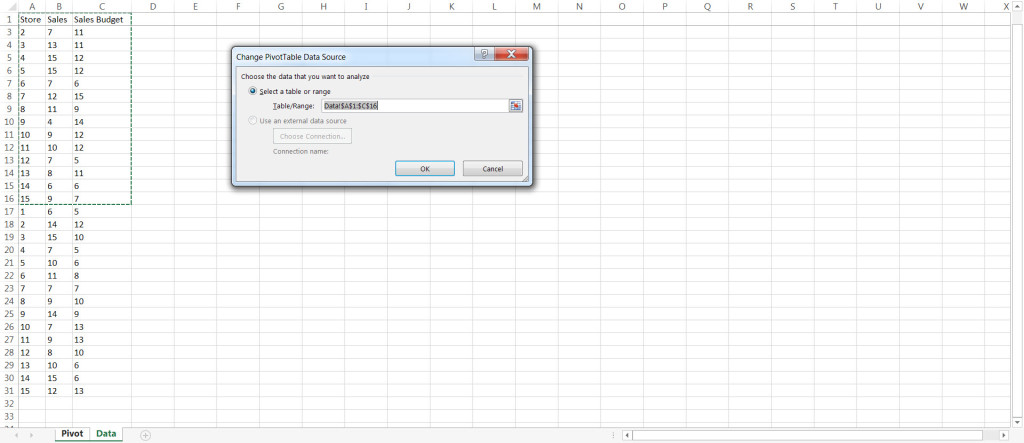The height and width of the screenshot is (443, 1024).
Task: Select column B header
Action: tap(59, 7)
